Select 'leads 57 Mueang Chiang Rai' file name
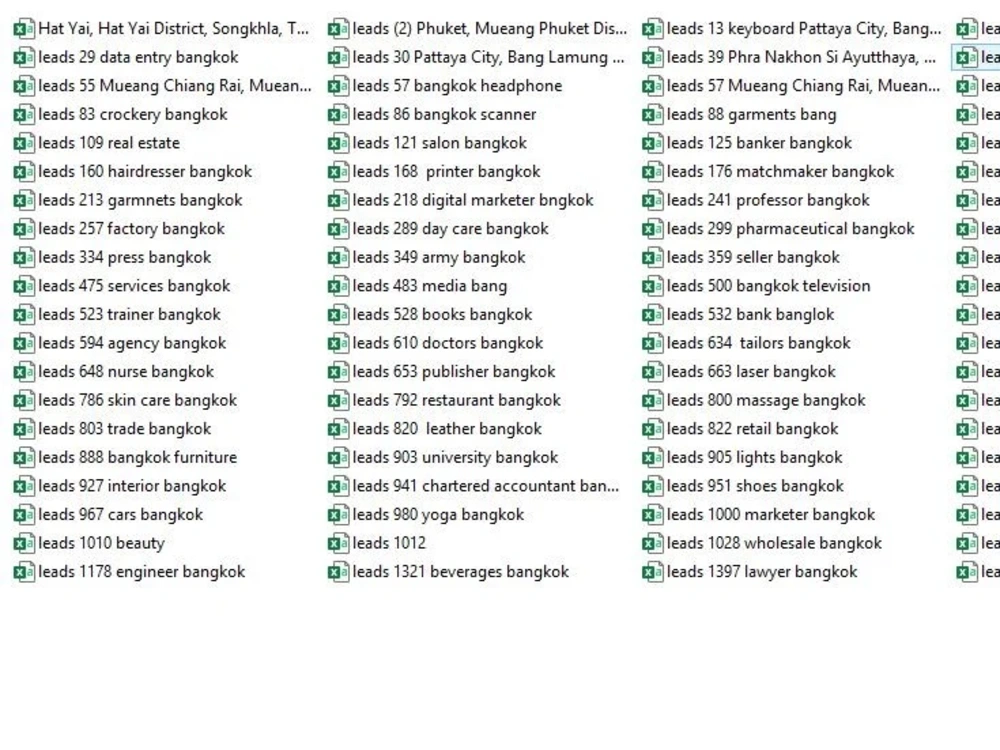This screenshot has height=750, width=1000. click(x=804, y=86)
